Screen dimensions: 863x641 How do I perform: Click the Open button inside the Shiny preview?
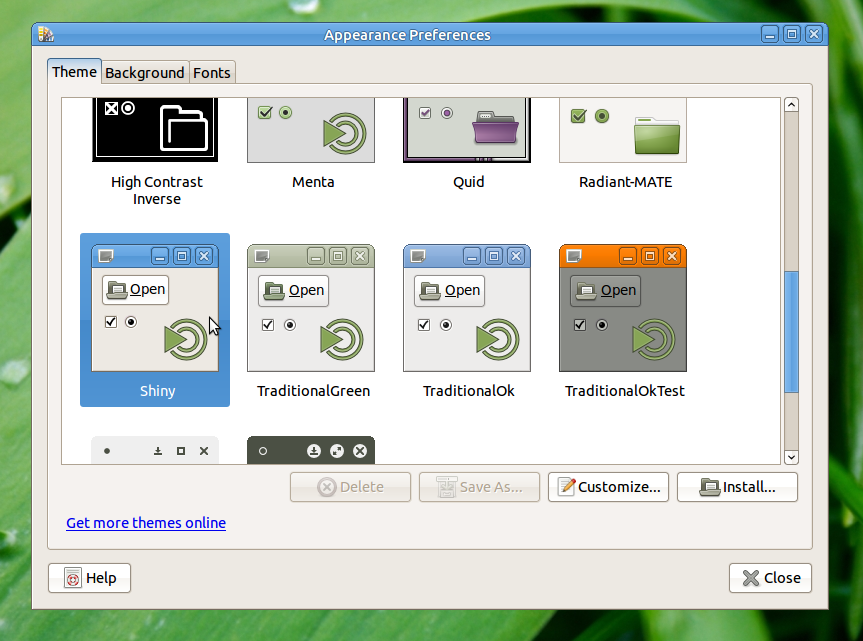pyautogui.click(x=134, y=289)
